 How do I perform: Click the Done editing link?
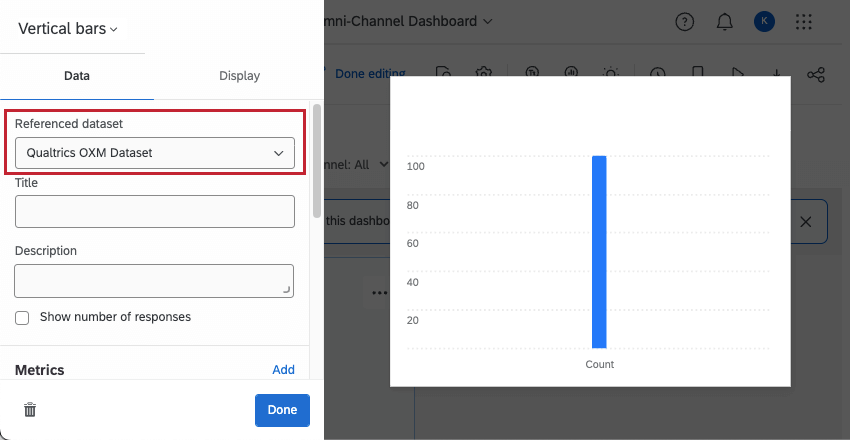coord(369,73)
